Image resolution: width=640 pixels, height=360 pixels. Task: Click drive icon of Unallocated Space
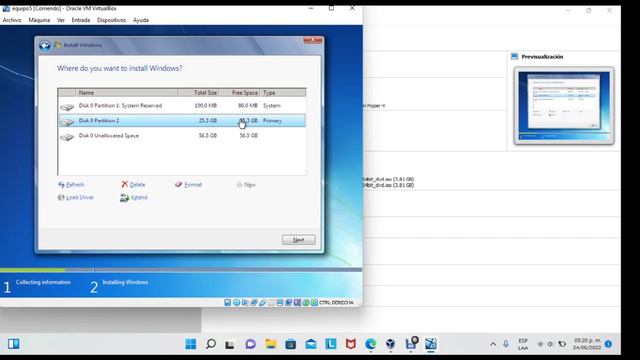[x=67, y=137]
